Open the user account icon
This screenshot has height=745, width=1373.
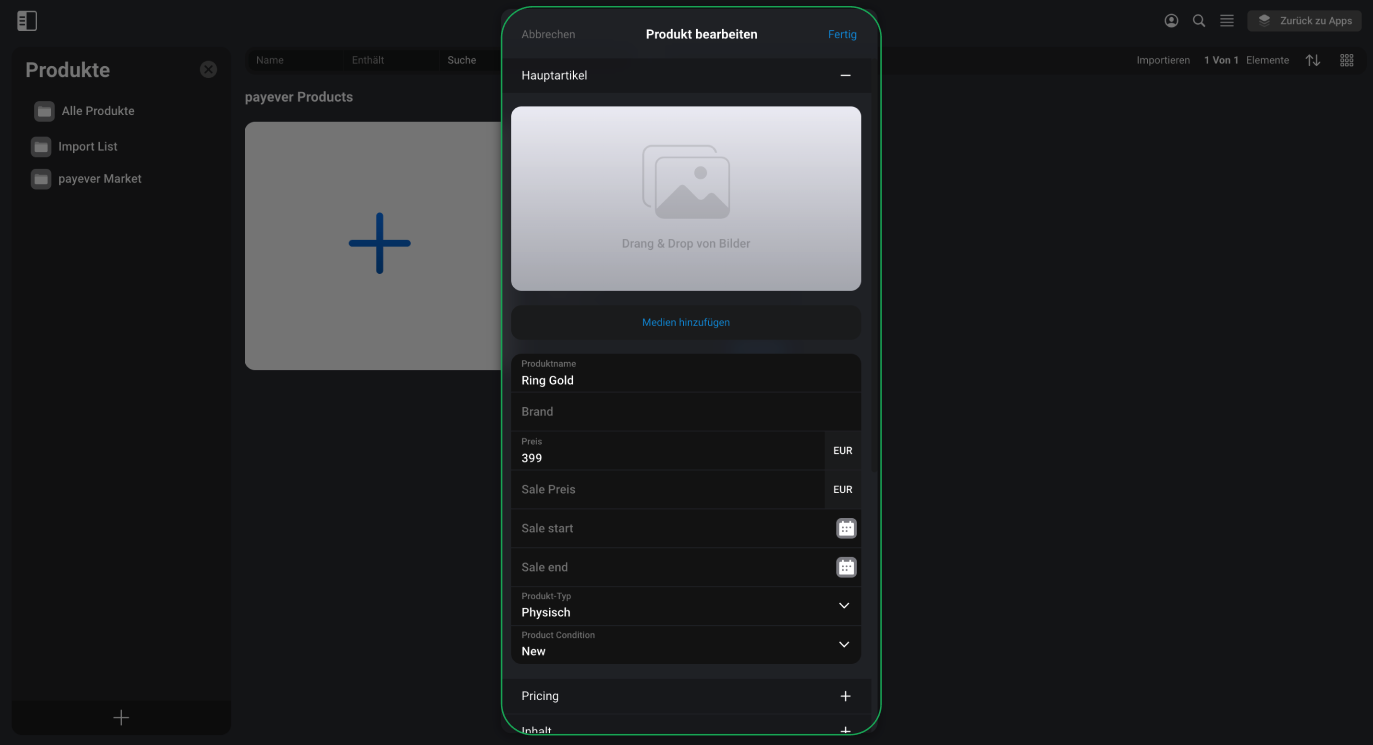click(1171, 21)
